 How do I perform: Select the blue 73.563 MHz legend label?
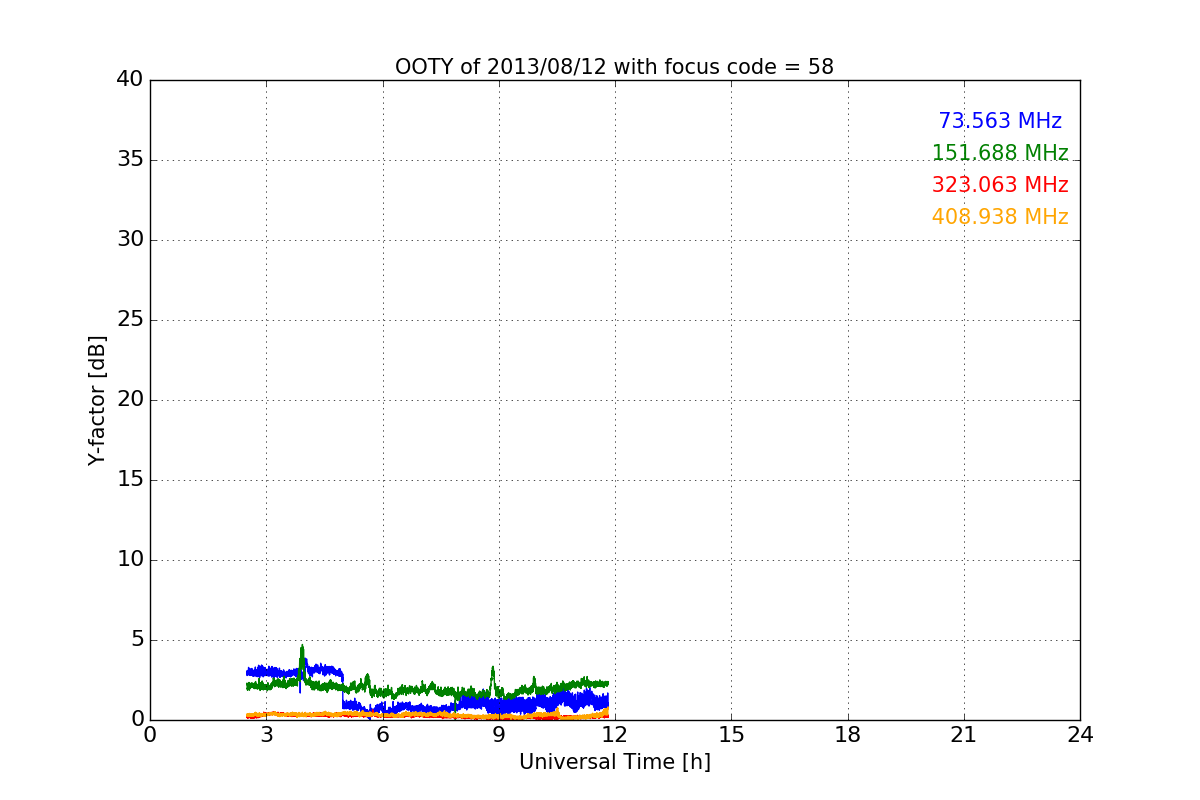[1000, 121]
